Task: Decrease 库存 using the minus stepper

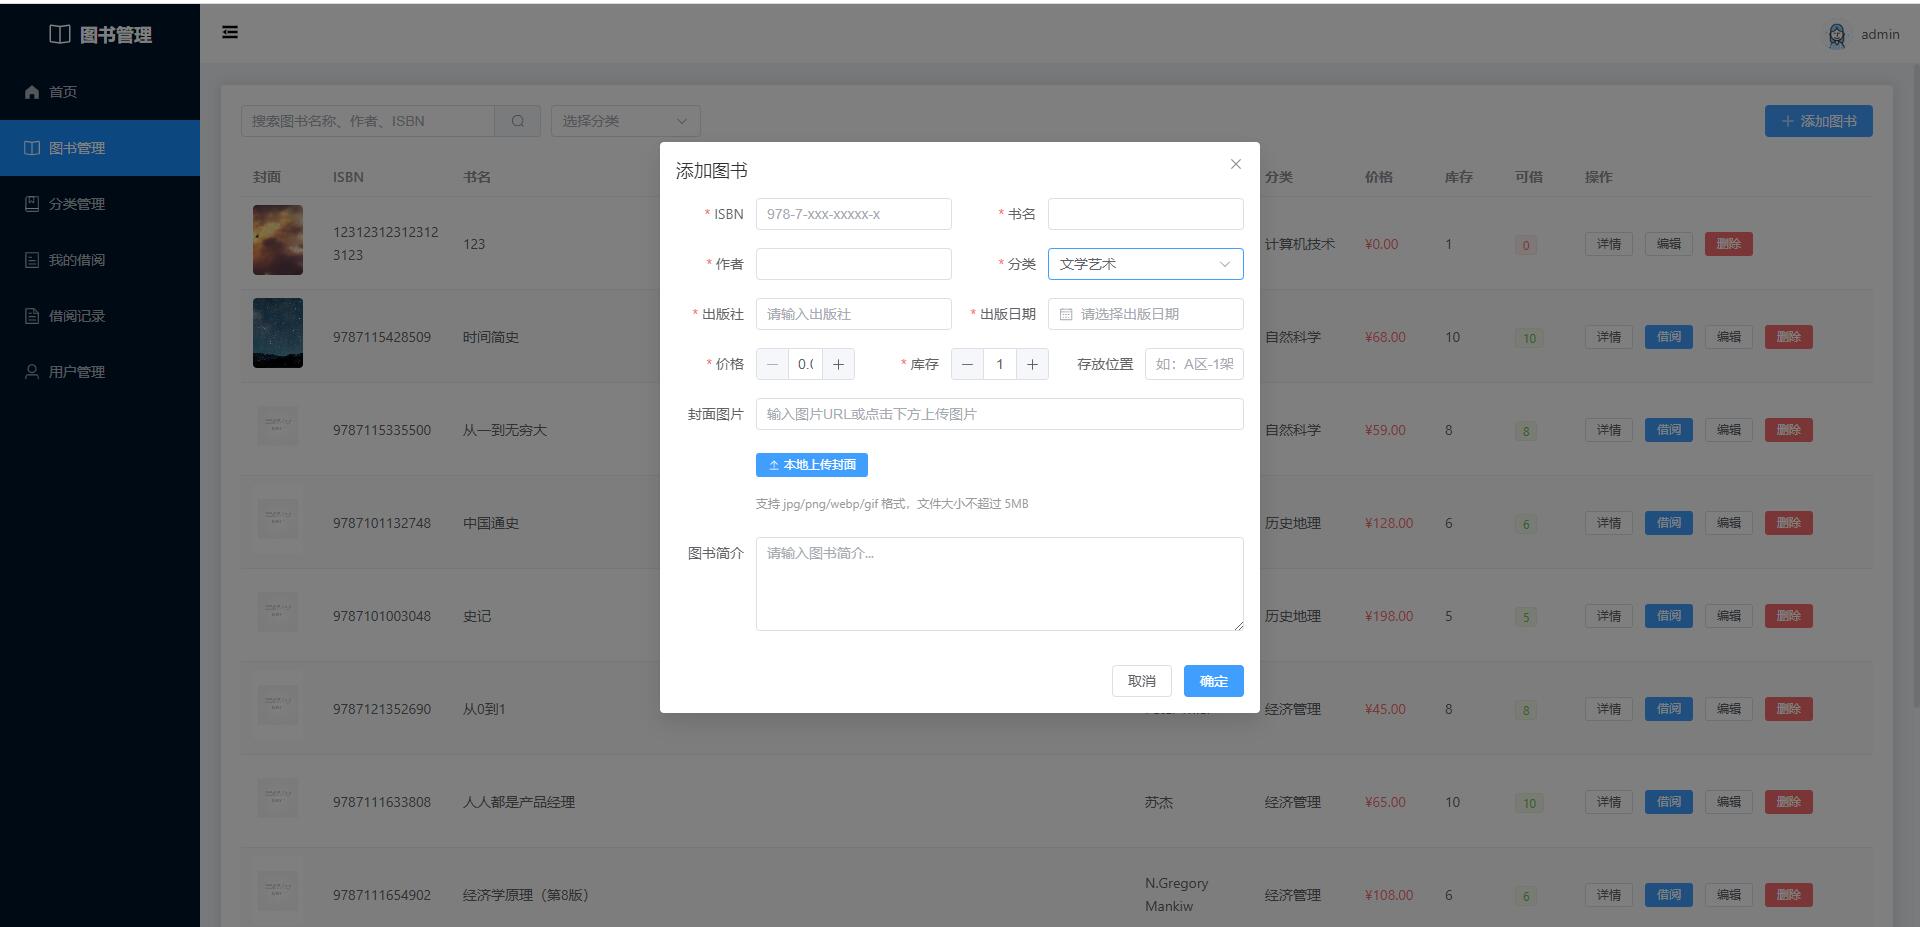Action: coord(966,364)
